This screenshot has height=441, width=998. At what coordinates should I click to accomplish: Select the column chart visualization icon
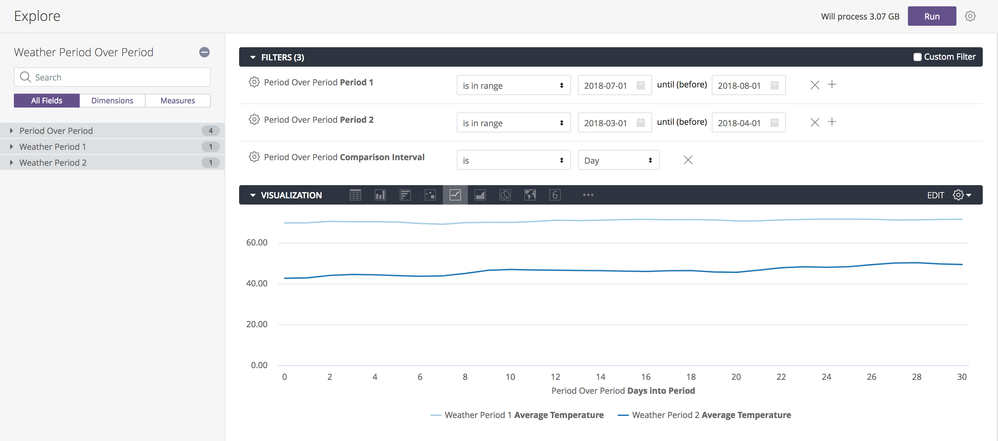click(x=381, y=195)
